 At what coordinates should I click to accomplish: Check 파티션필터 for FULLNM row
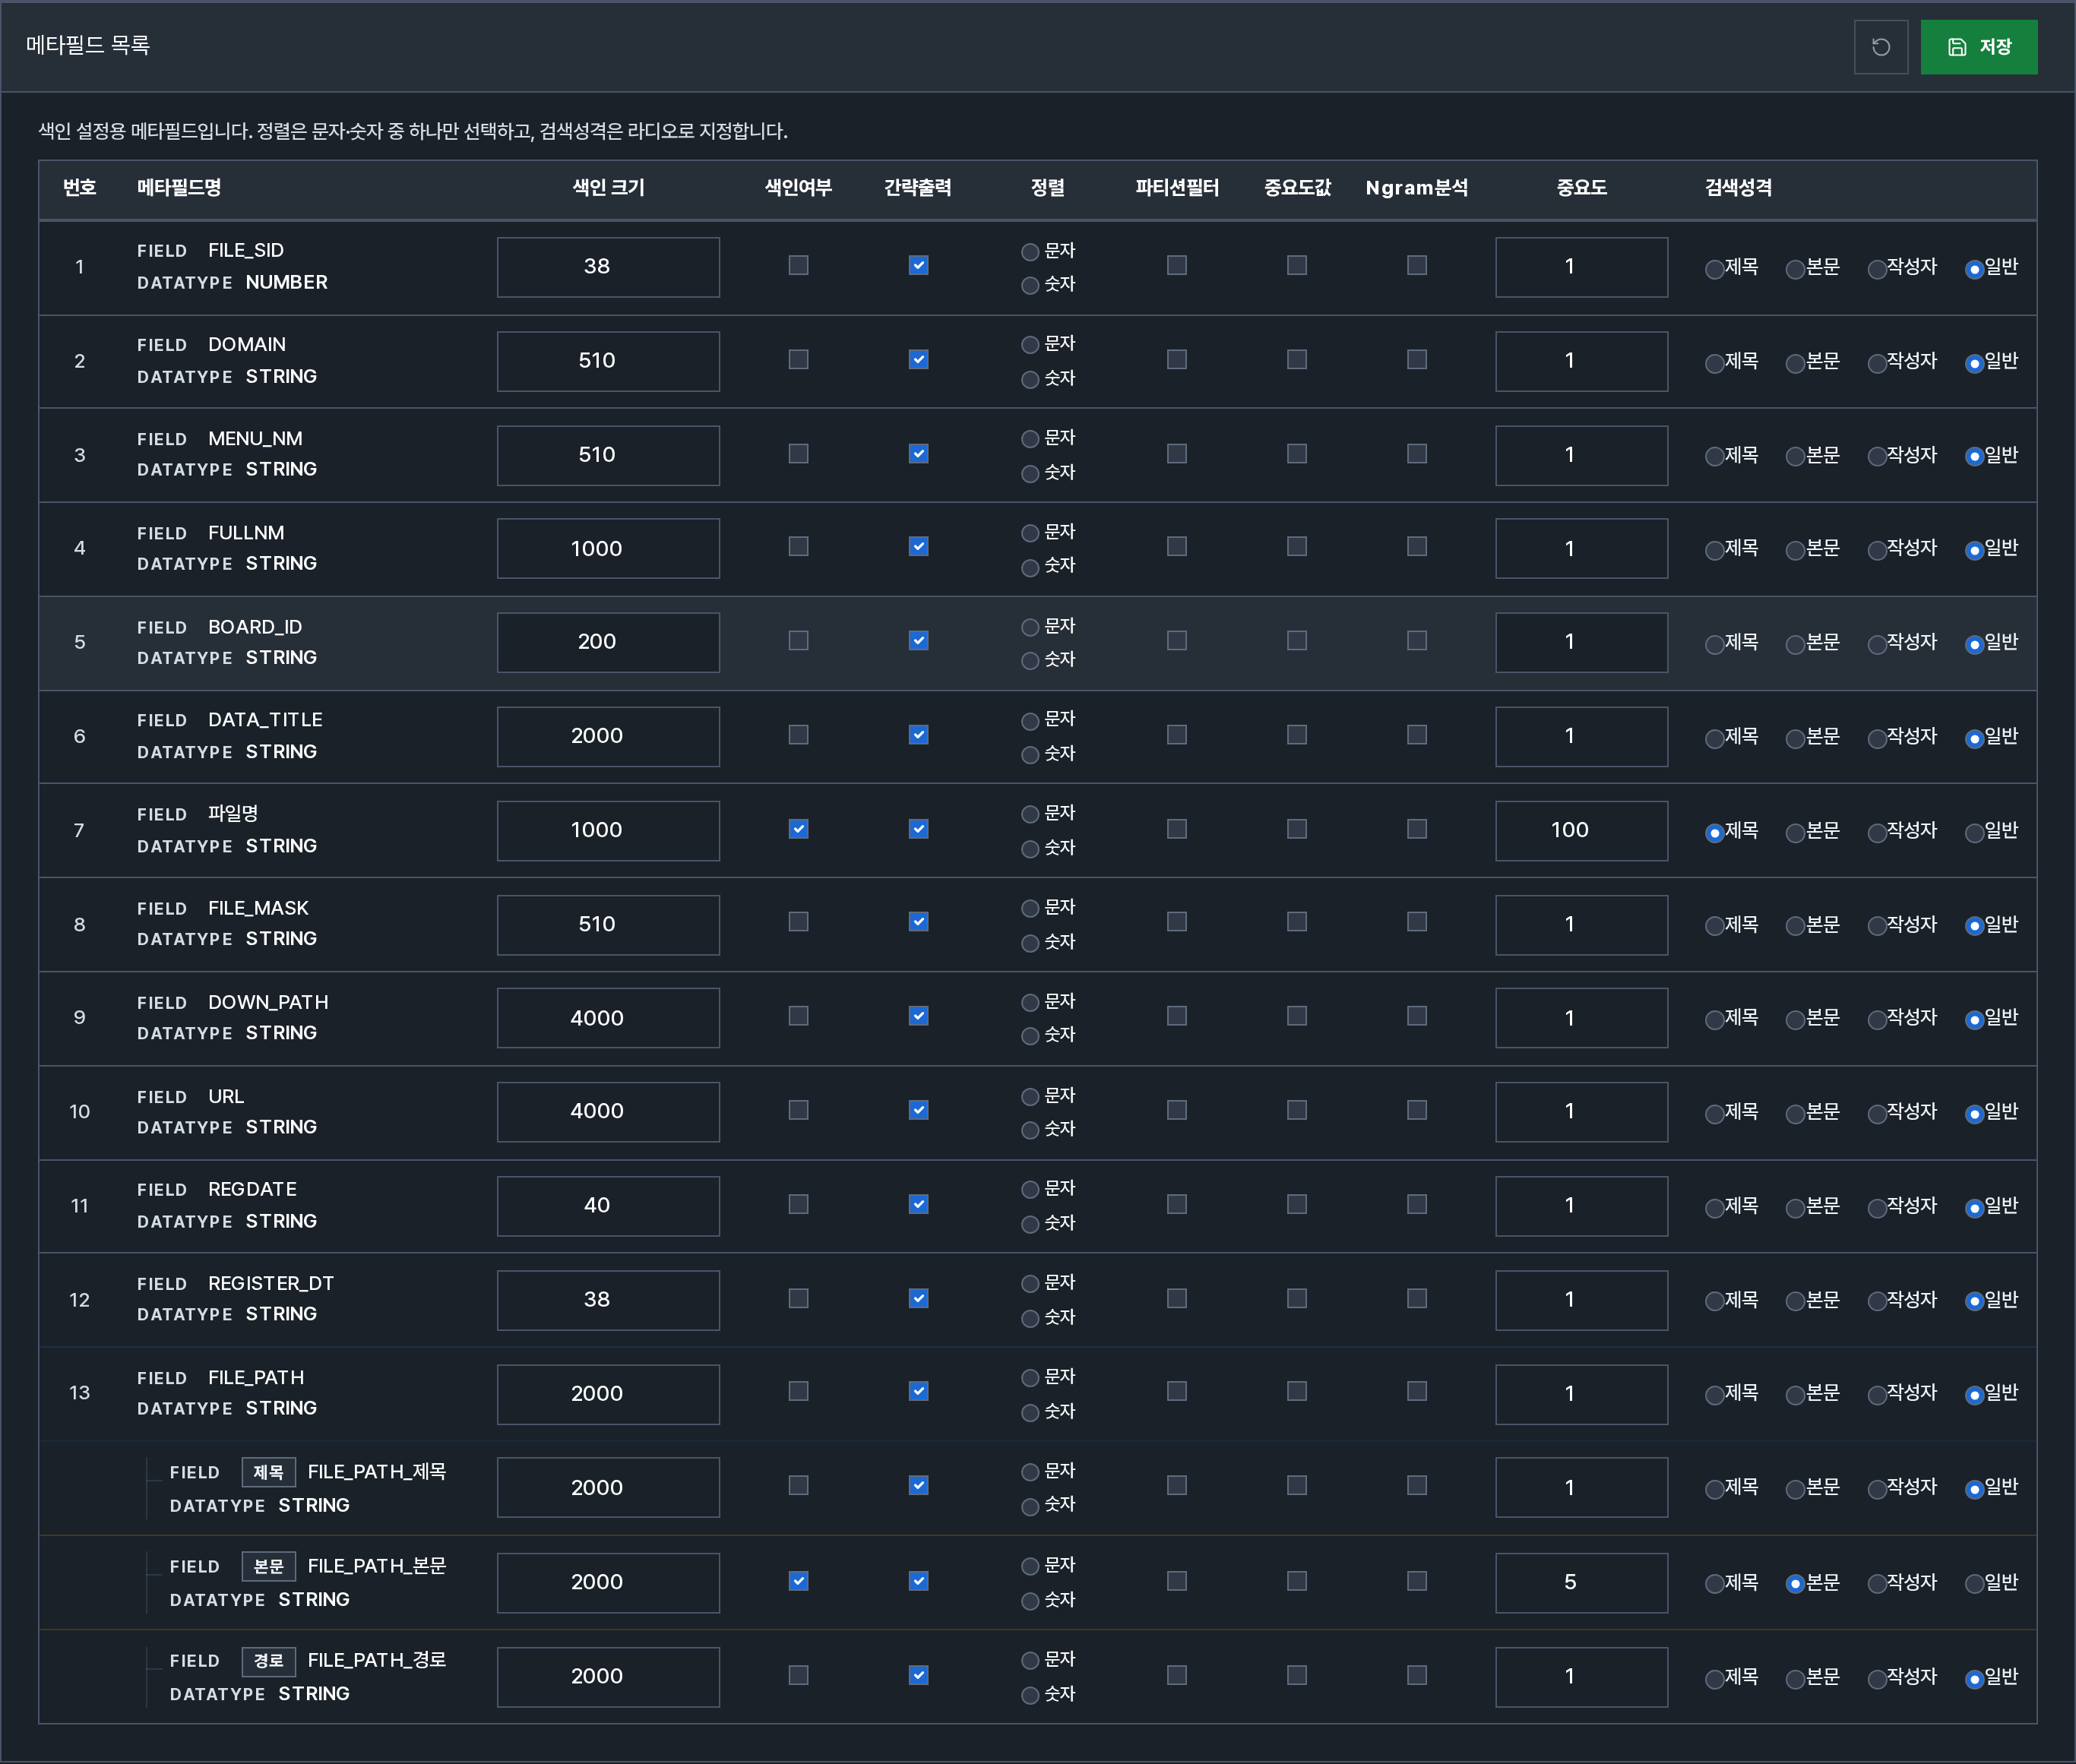(x=1177, y=546)
